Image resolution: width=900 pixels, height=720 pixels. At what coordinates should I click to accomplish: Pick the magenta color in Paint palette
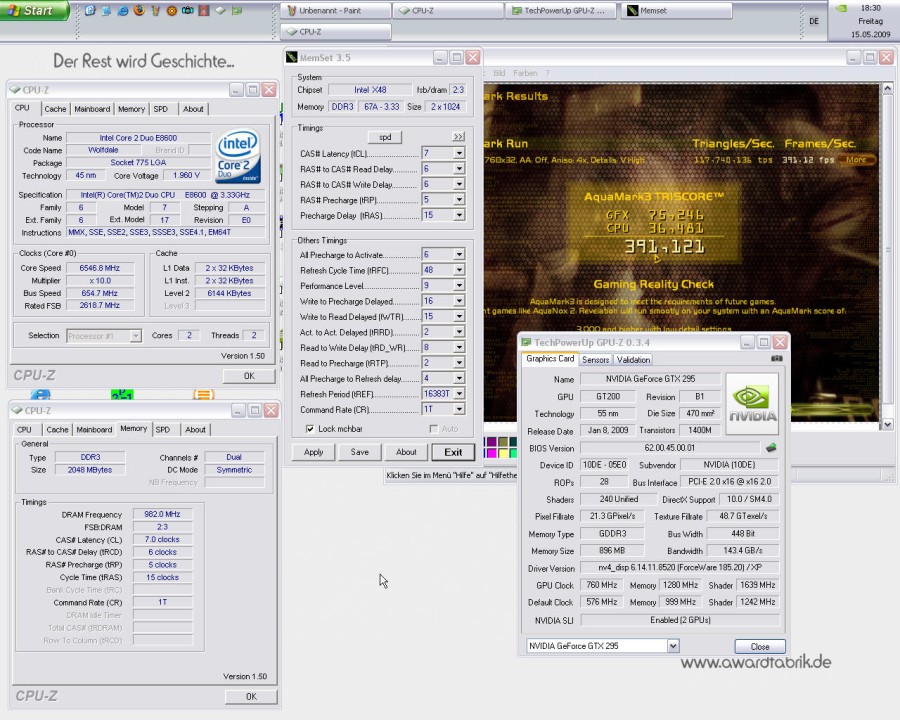click(x=491, y=452)
